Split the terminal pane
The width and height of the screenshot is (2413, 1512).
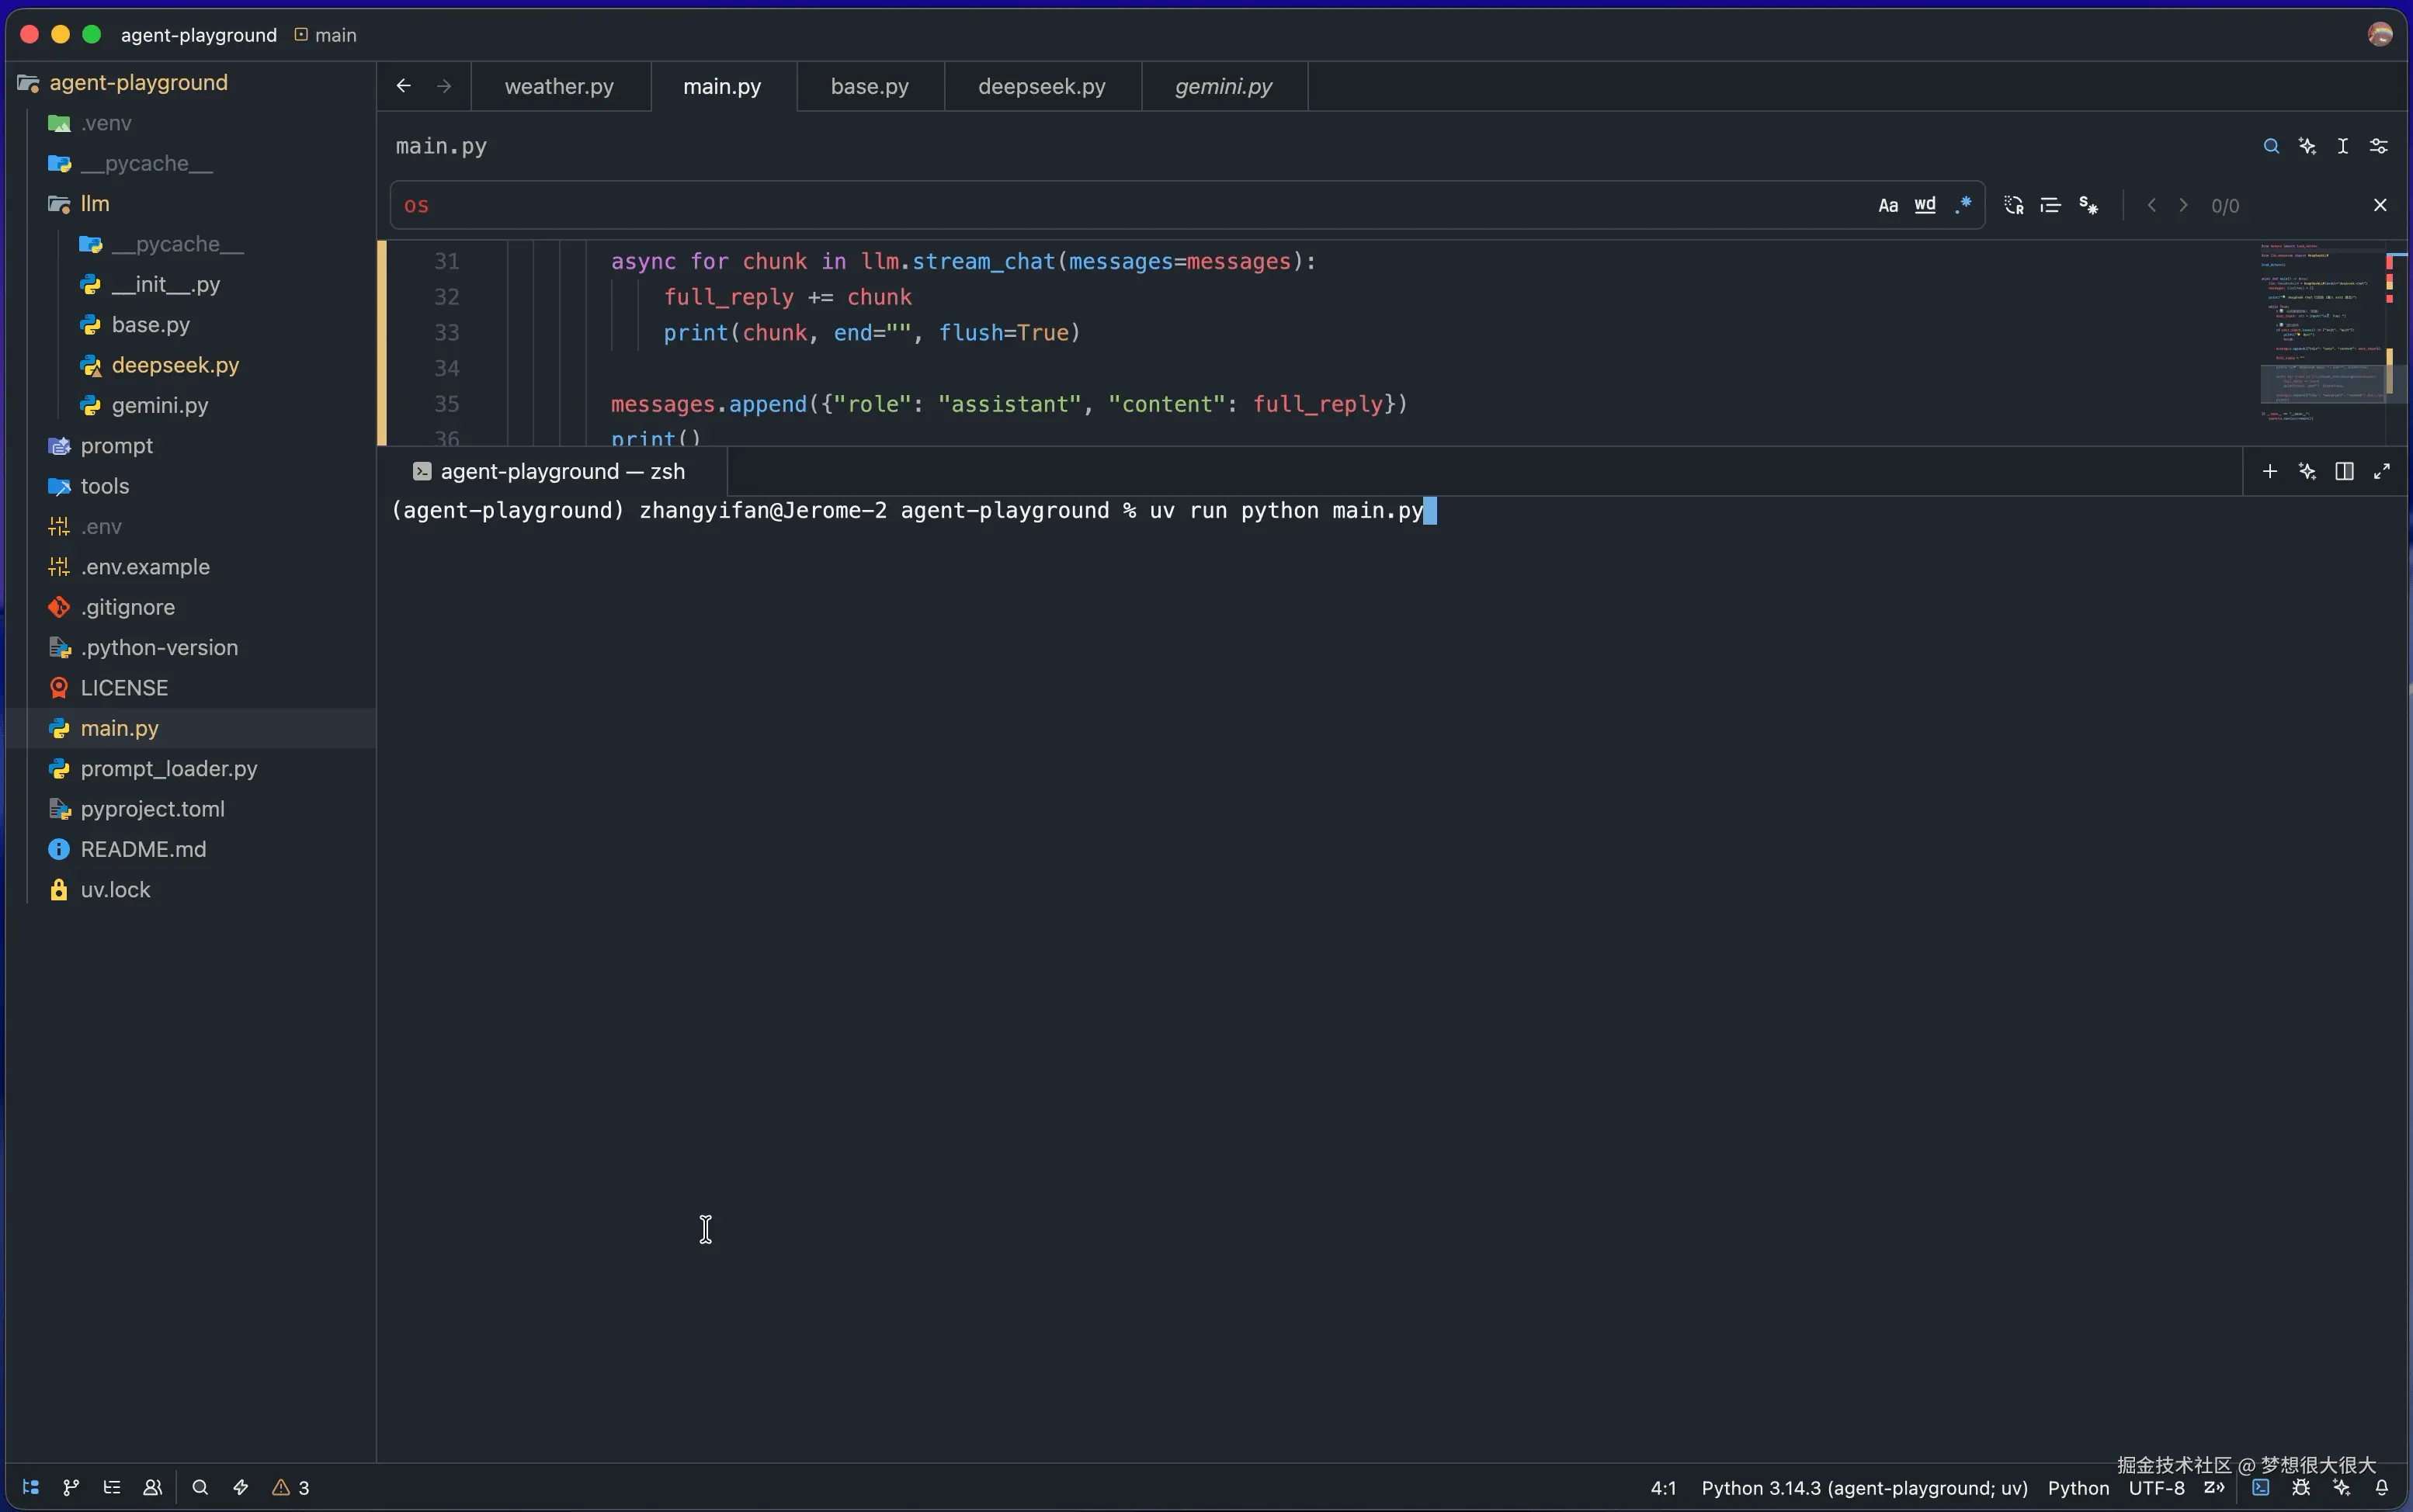click(x=2344, y=471)
